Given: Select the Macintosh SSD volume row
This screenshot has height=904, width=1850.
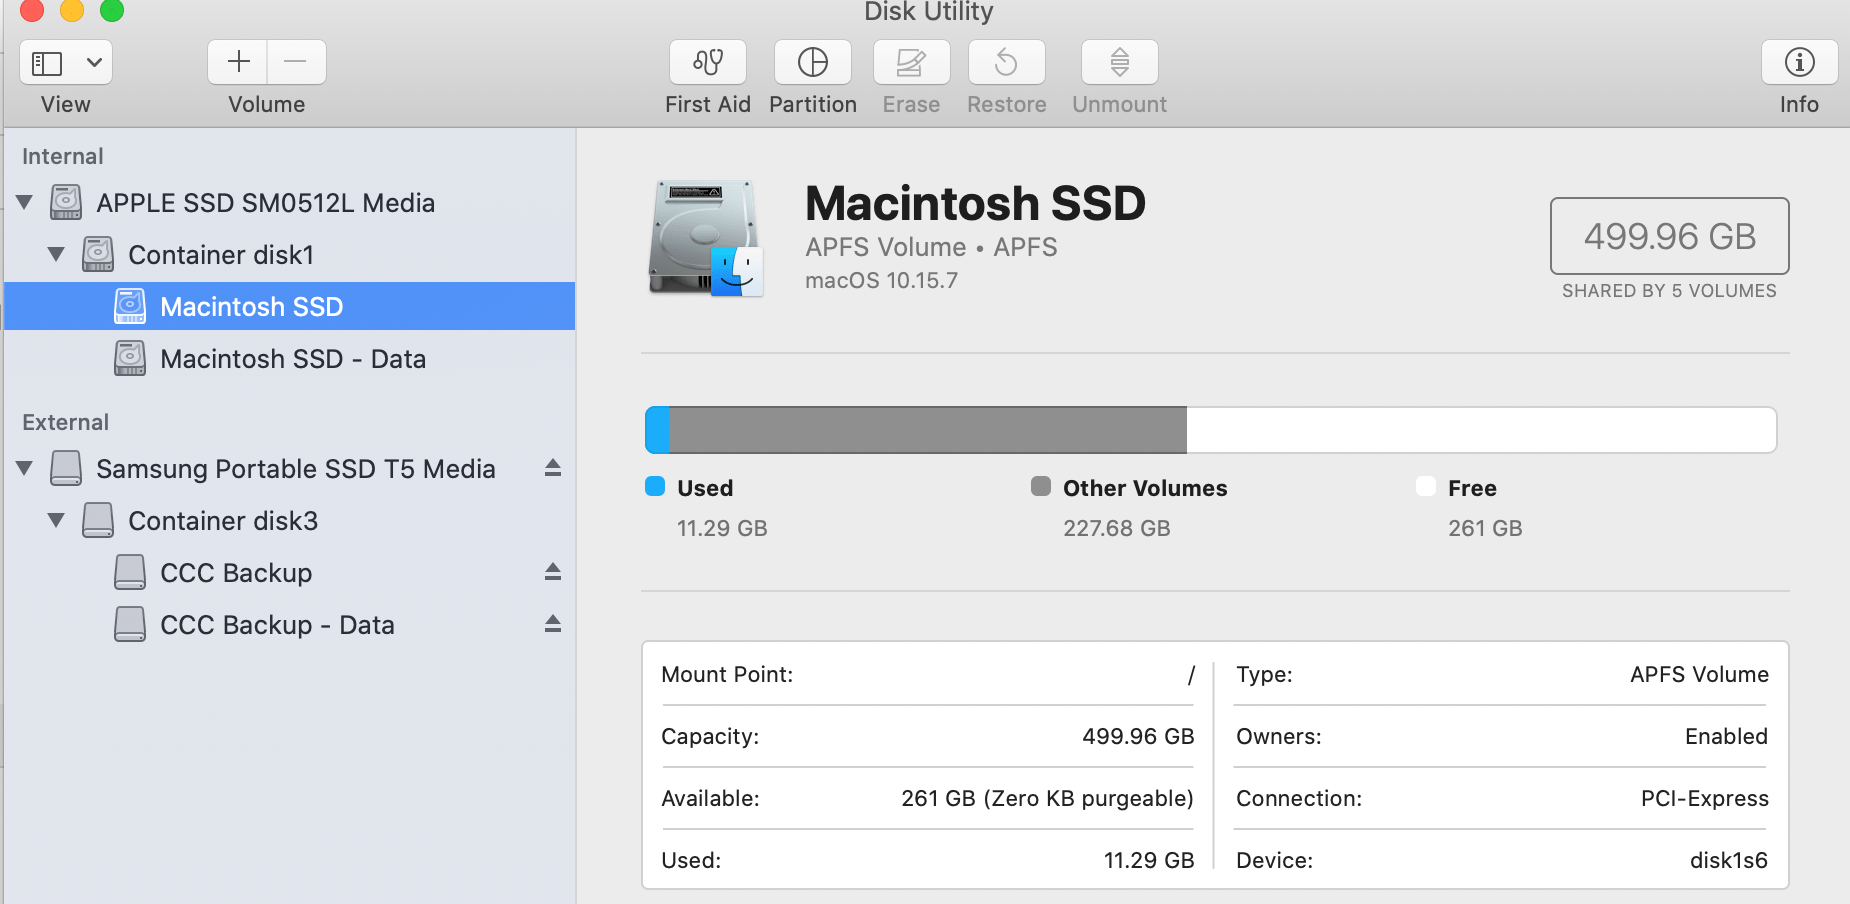Looking at the screenshot, I should 290,306.
